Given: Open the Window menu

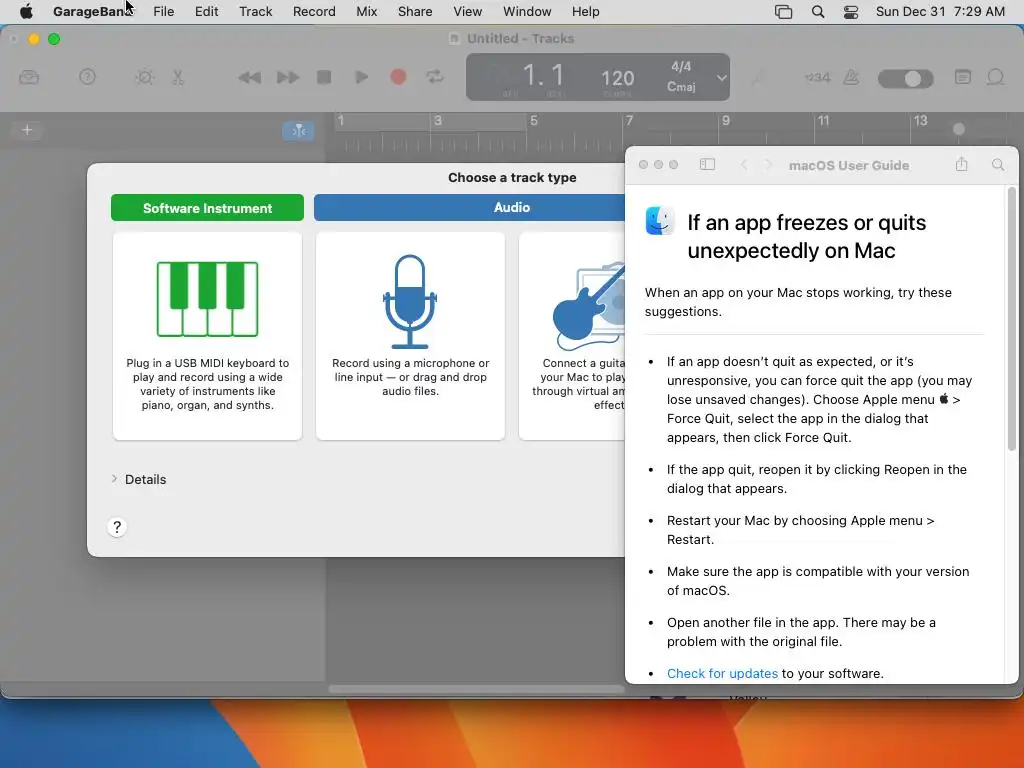Looking at the screenshot, I should [527, 11].
